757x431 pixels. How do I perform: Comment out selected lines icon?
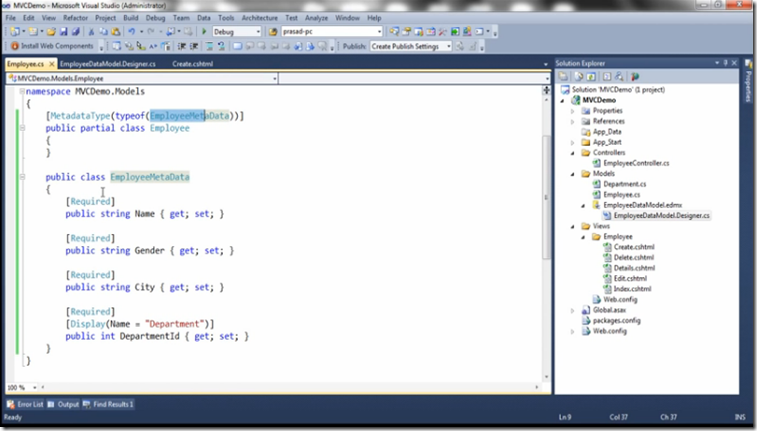click(x=209, y=46)
